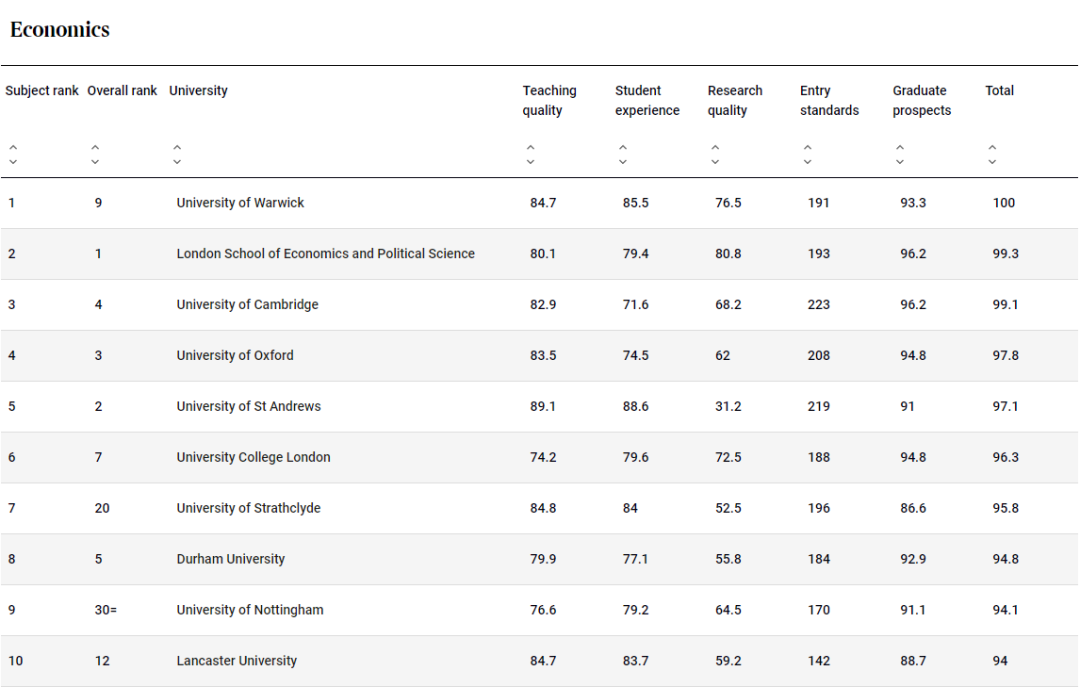Open London School of Economics and Political Science
This screenshot has width=1080, height=687.
325,254
